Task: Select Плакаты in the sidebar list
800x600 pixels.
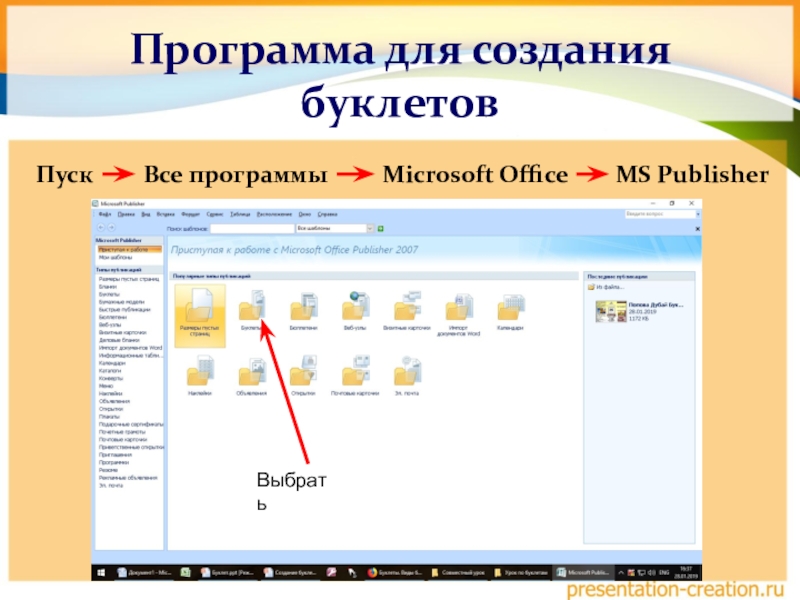Action: (109, 416)
